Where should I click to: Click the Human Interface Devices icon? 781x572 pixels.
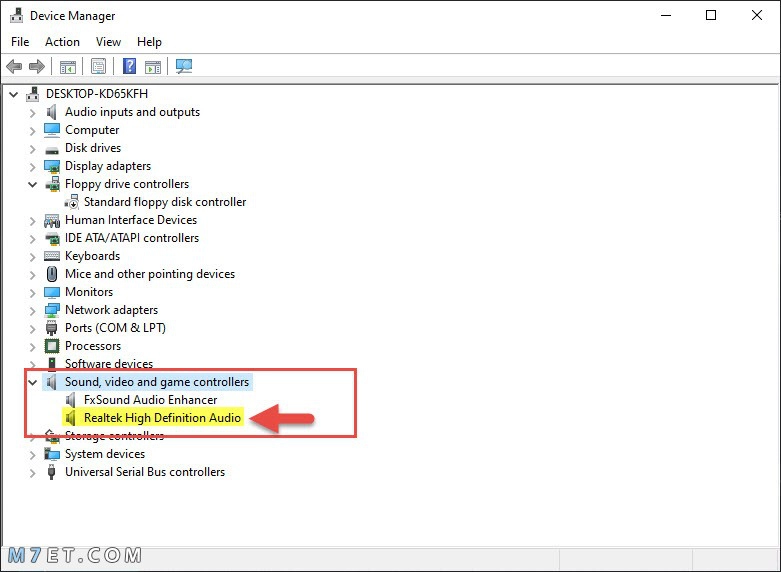pos(52,220)
